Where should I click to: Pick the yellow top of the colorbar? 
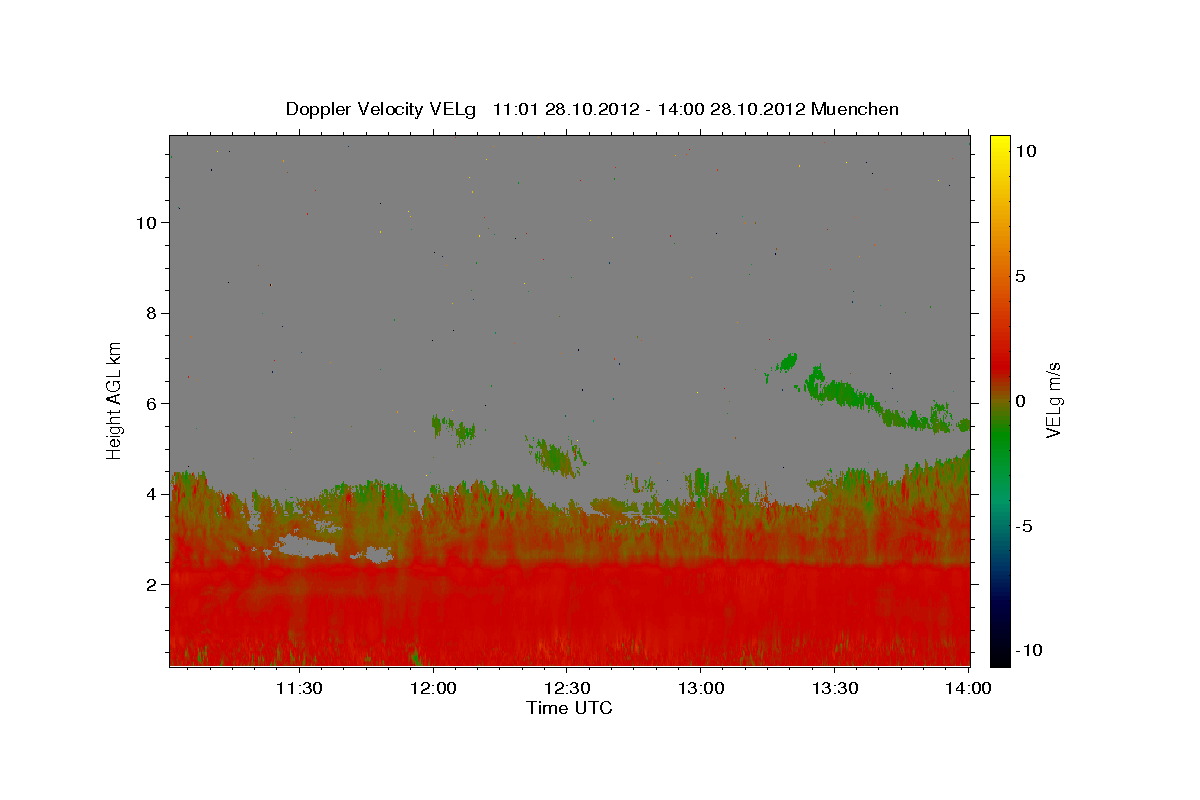click(999, 143)
